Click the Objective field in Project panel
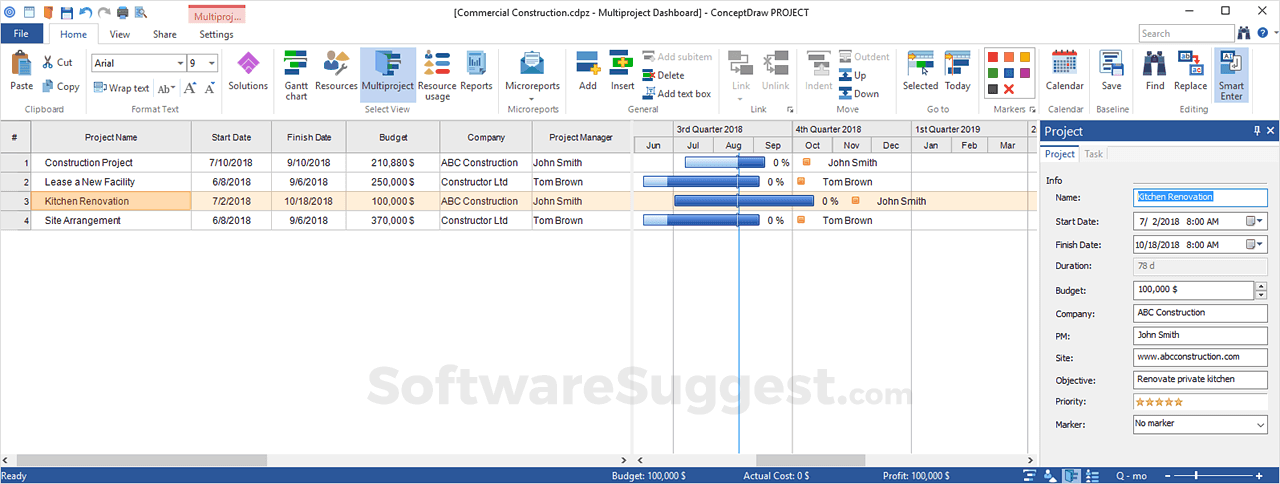The height and width of the screenshot is (484, 1280). pos(1200,380)
